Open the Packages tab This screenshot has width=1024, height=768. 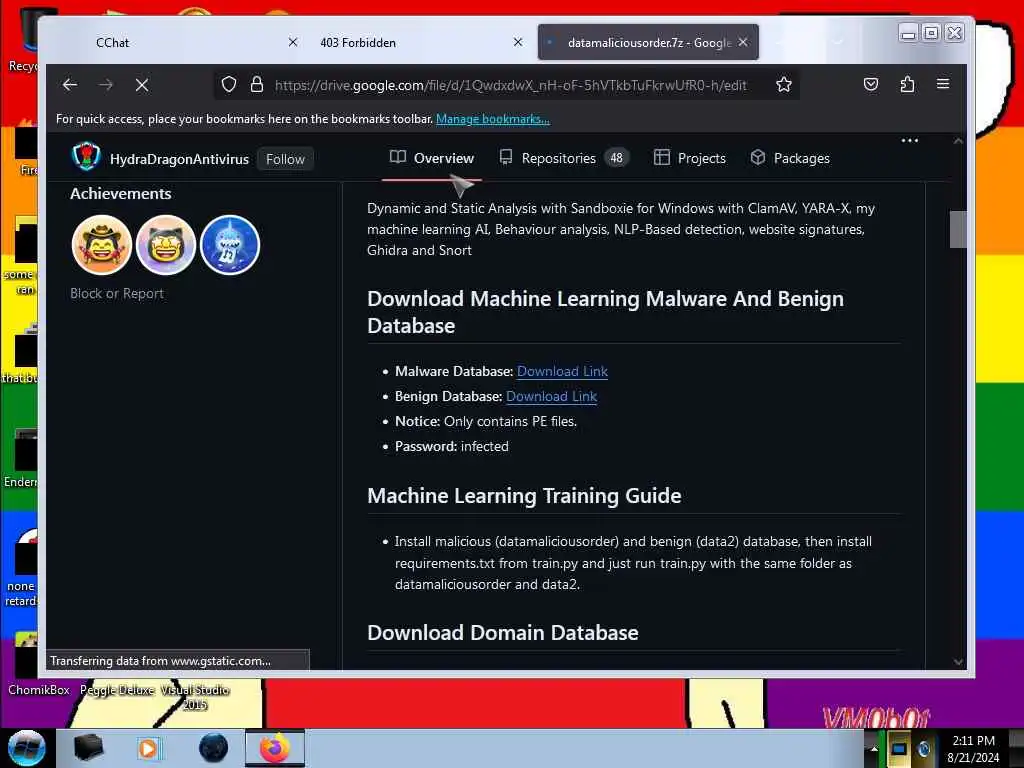[790, 158]
